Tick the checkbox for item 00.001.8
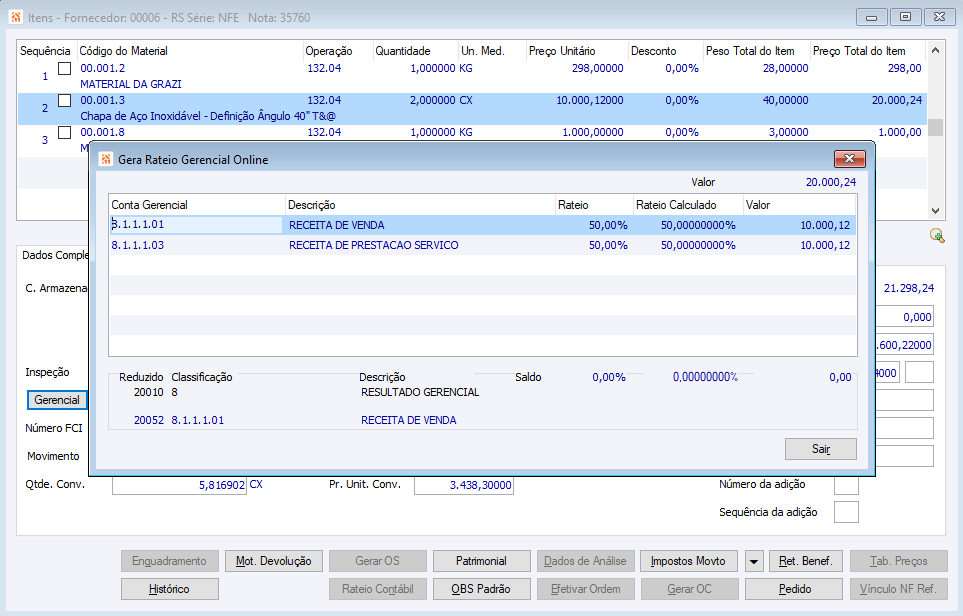This screenshot has width=963, height=616. [65, 132]
